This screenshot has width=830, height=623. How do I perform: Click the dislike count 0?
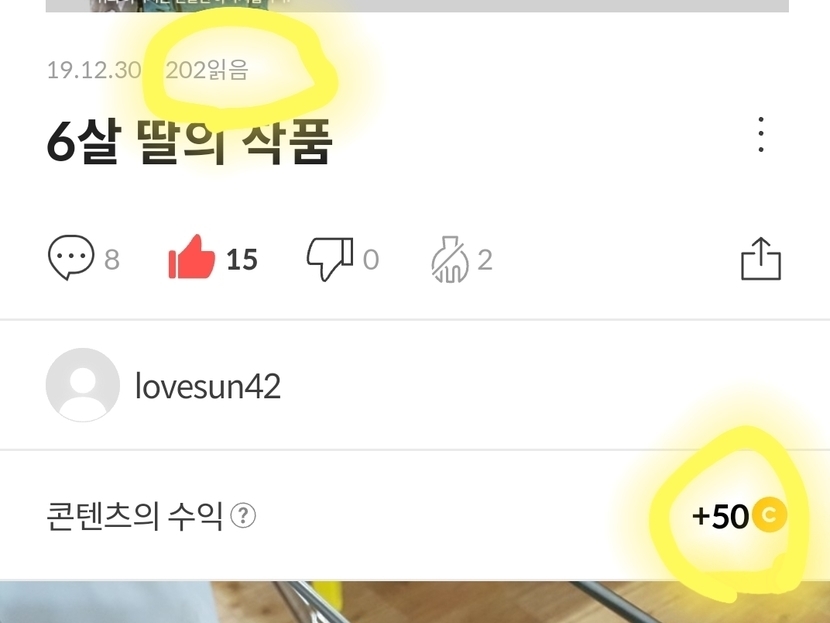point(371,259)
